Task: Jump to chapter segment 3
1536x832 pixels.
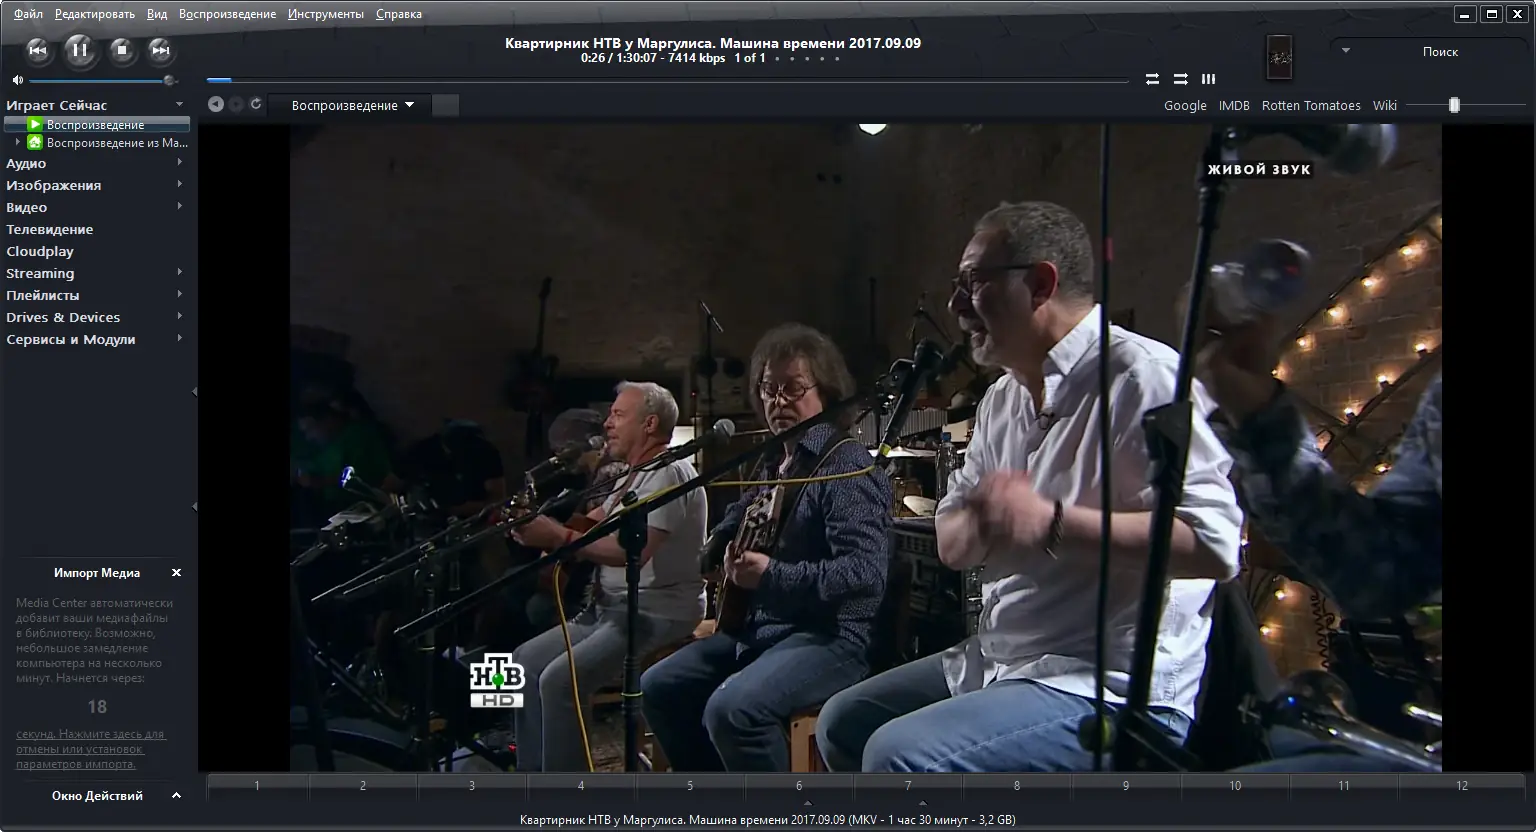Action: tap(472, 786)
